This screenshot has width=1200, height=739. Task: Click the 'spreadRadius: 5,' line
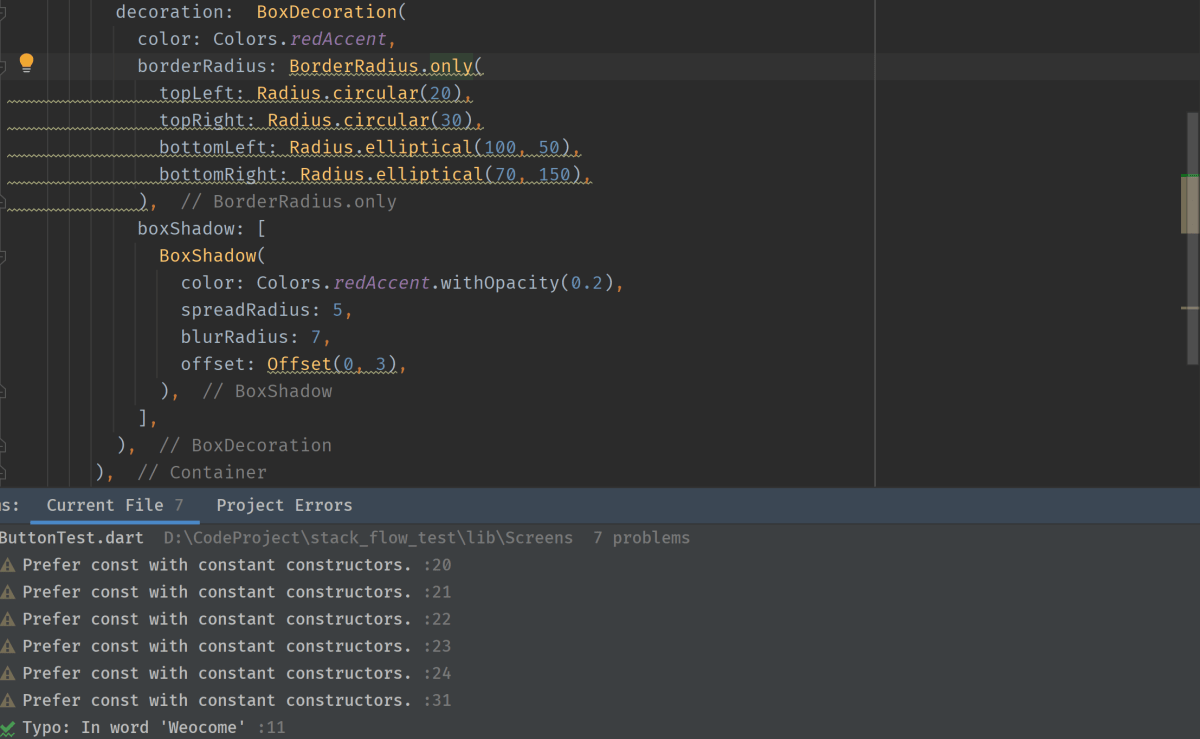(267, 310)
